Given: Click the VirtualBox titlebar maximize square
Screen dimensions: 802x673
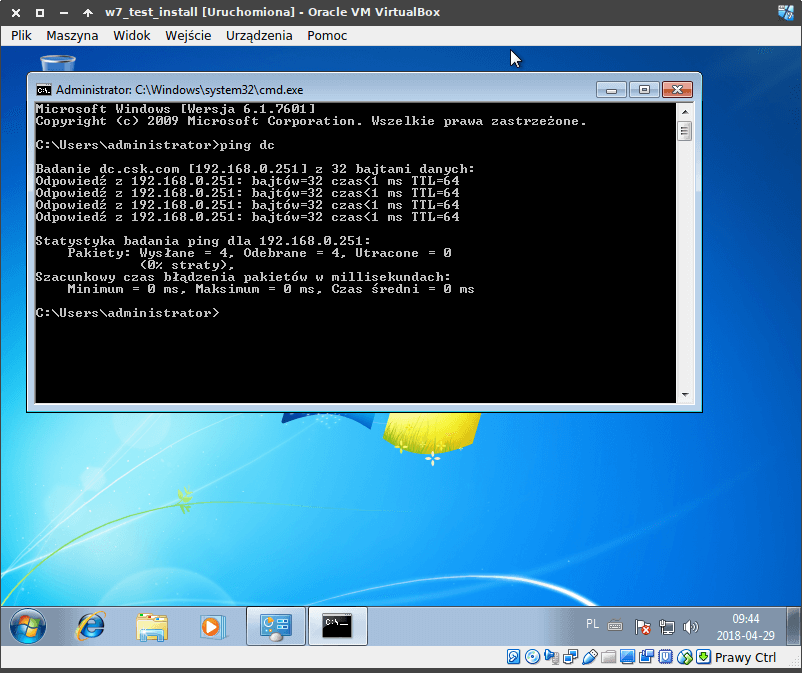Looking at the screenshot, I should click(39, 12).
